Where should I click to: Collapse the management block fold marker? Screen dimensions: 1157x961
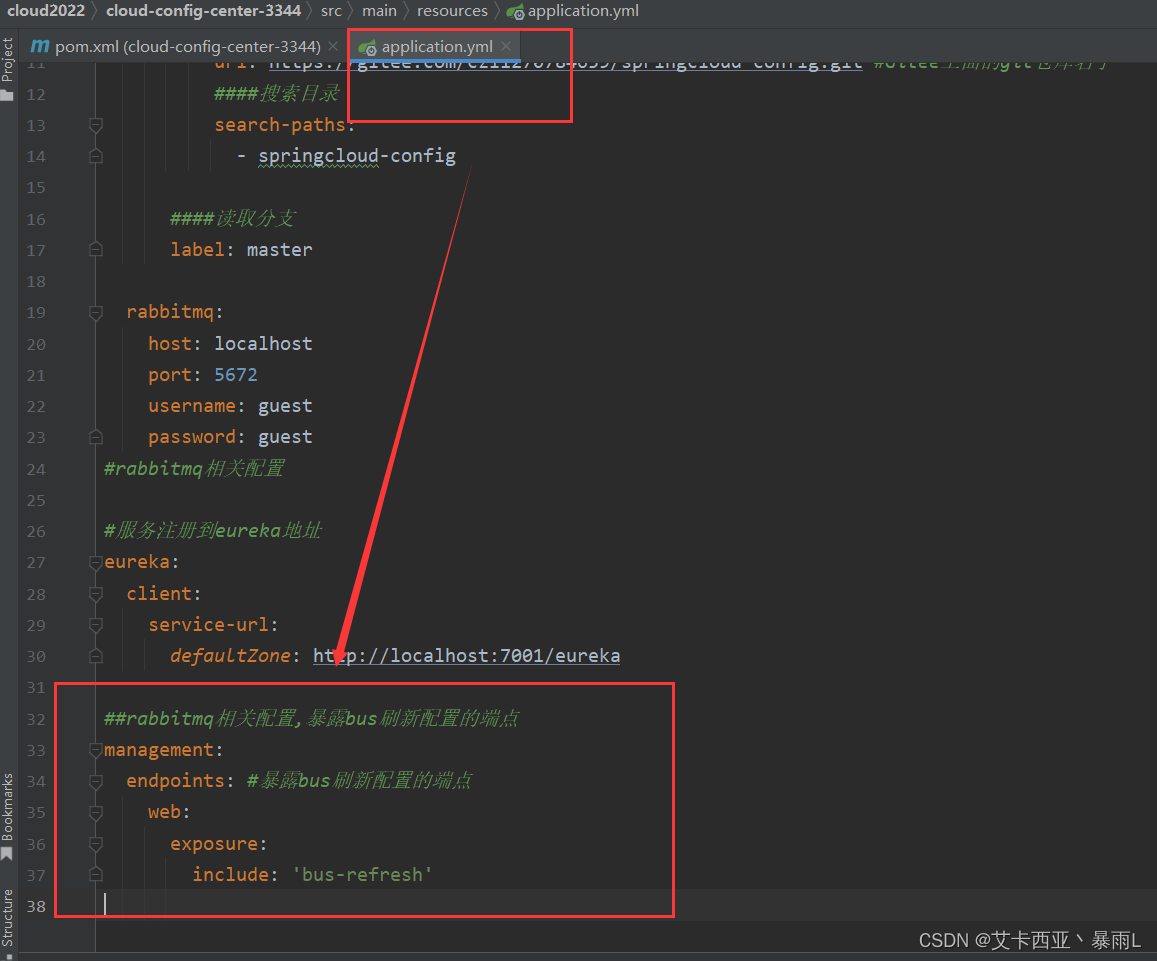95,750
